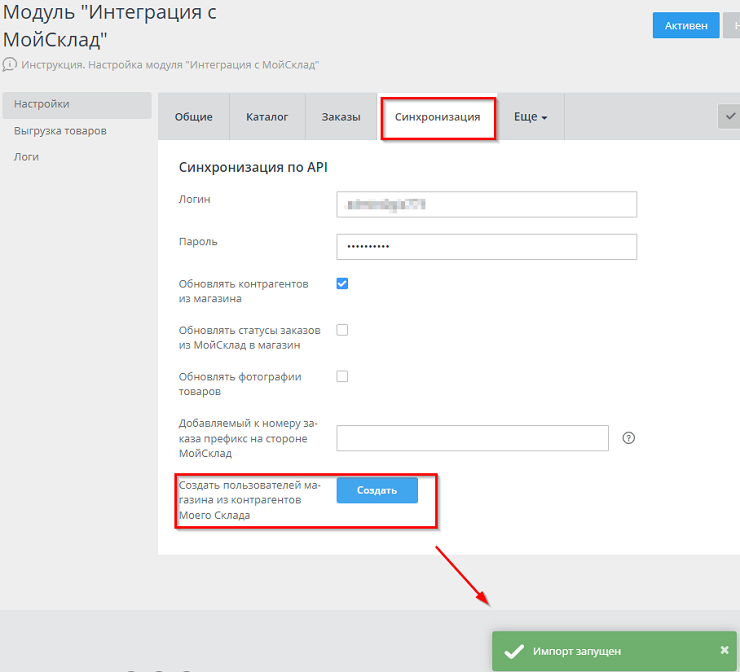Click the 'Активен' status button
Screen dimensions: 740x672
pyautogui.click(x=685, y=26)
